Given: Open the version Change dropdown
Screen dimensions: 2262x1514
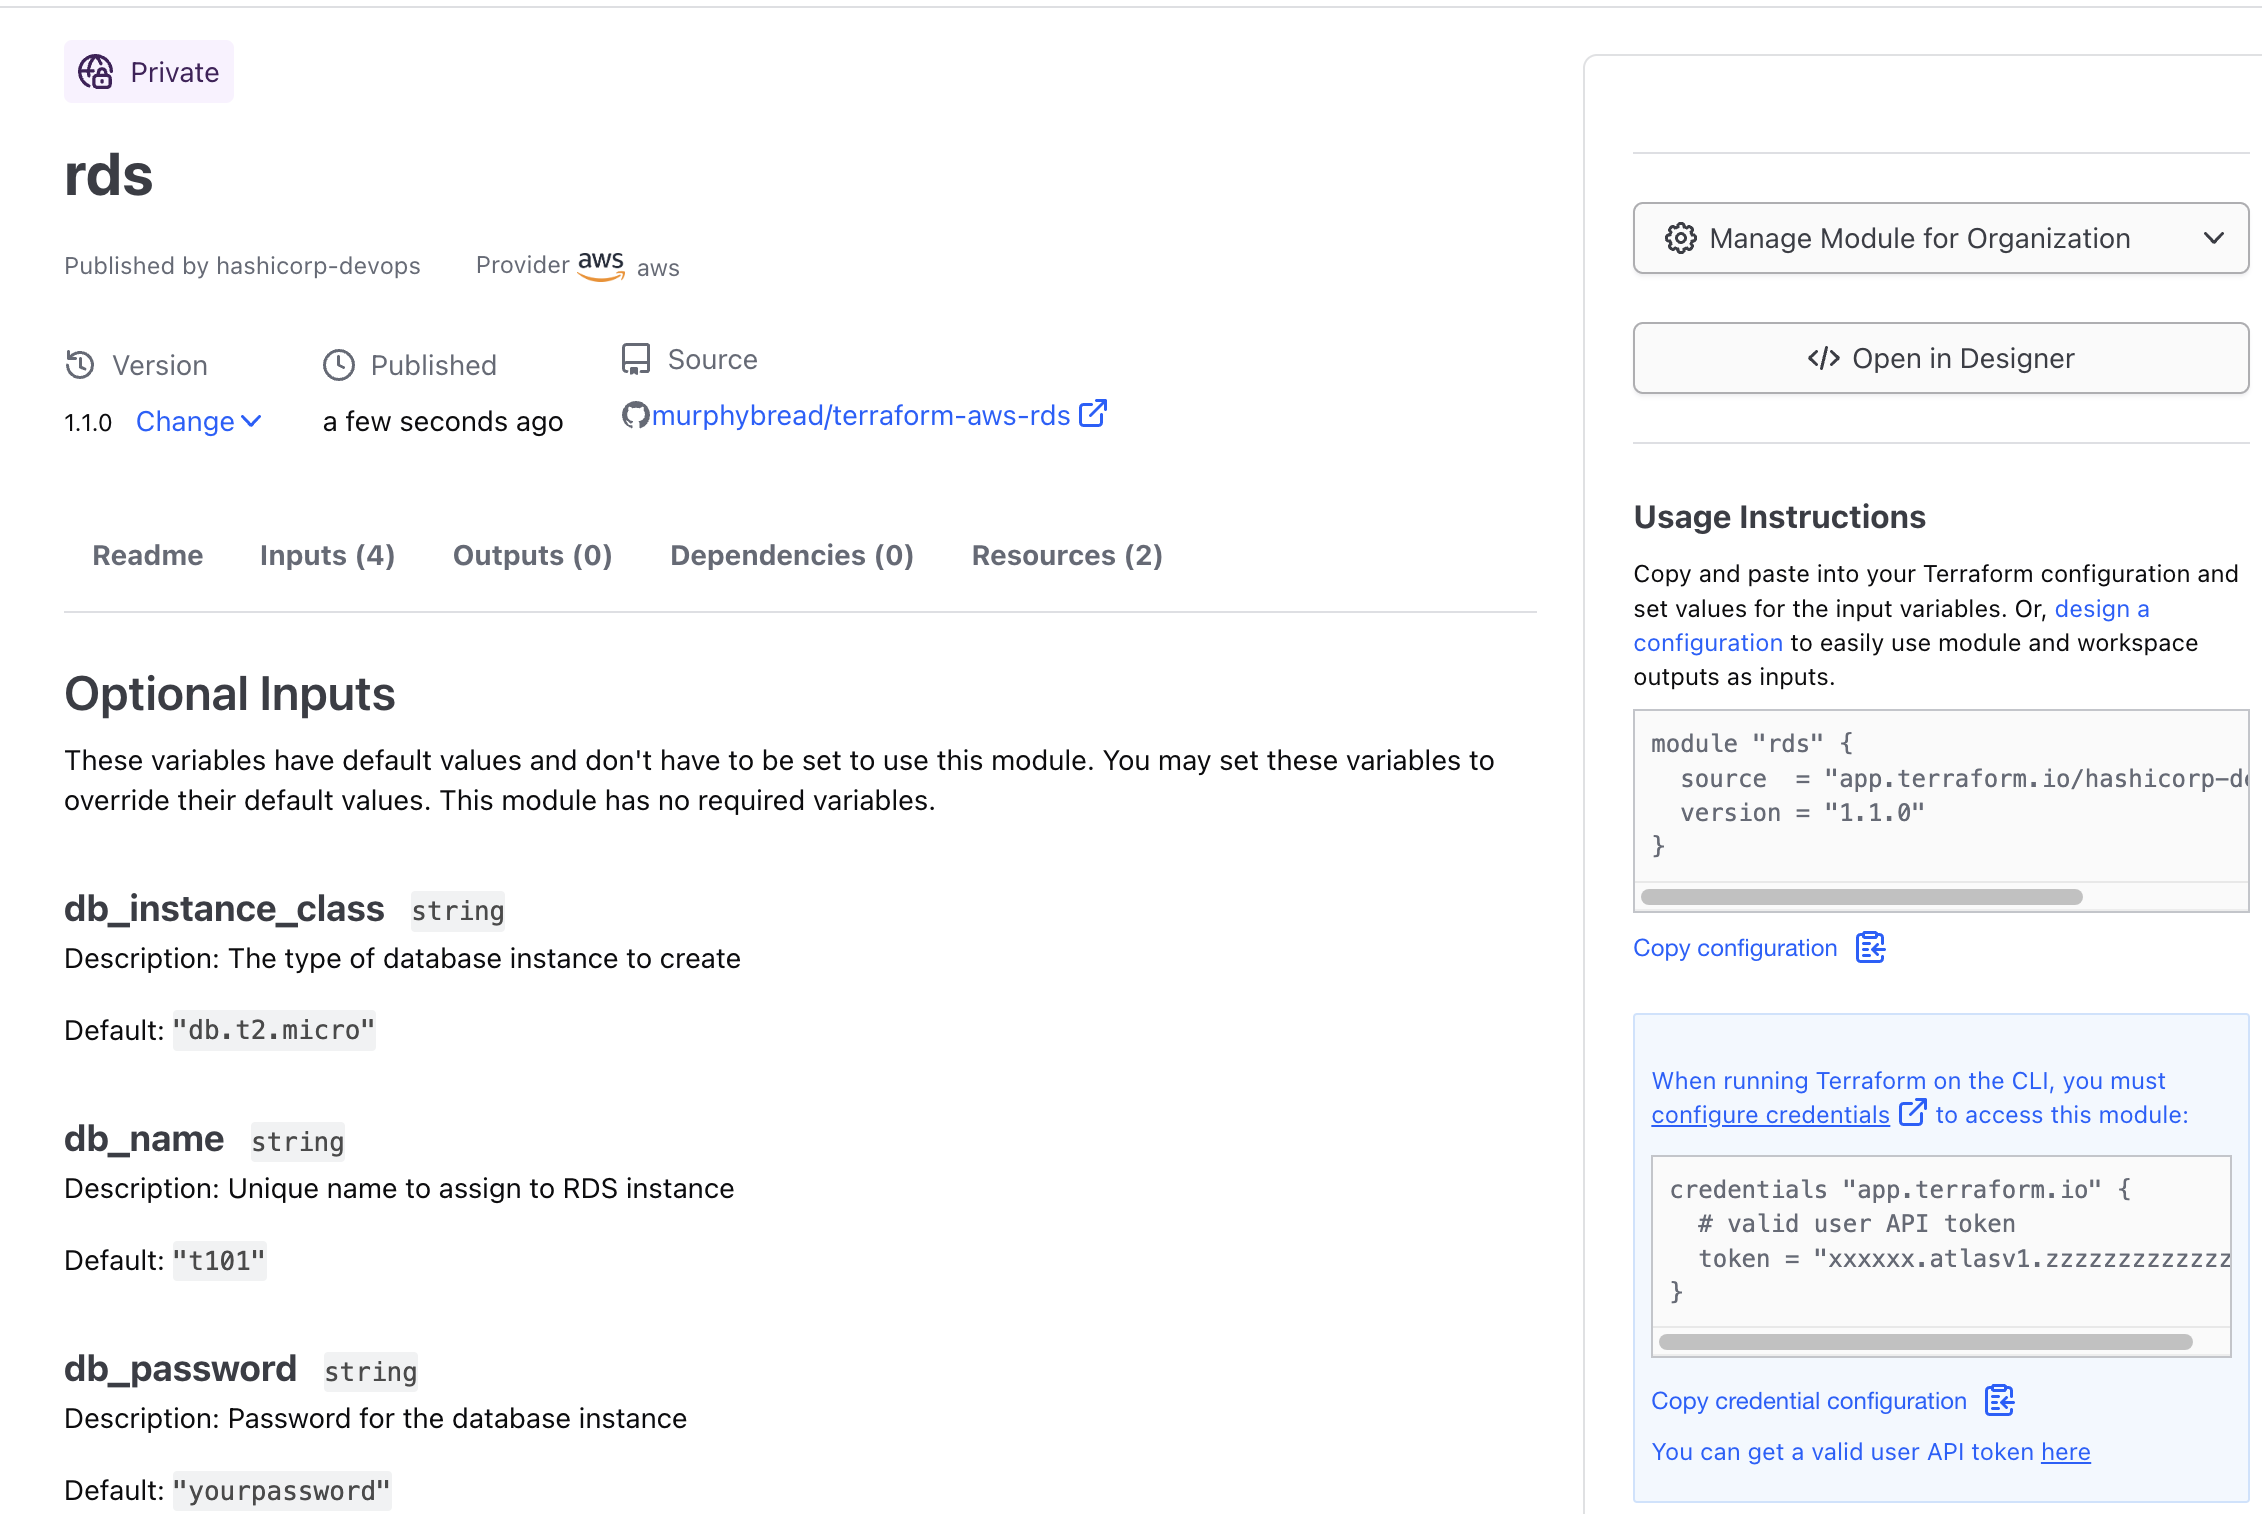Looking at the screenshot, I should pyautogui.click(x=198, y=422).
